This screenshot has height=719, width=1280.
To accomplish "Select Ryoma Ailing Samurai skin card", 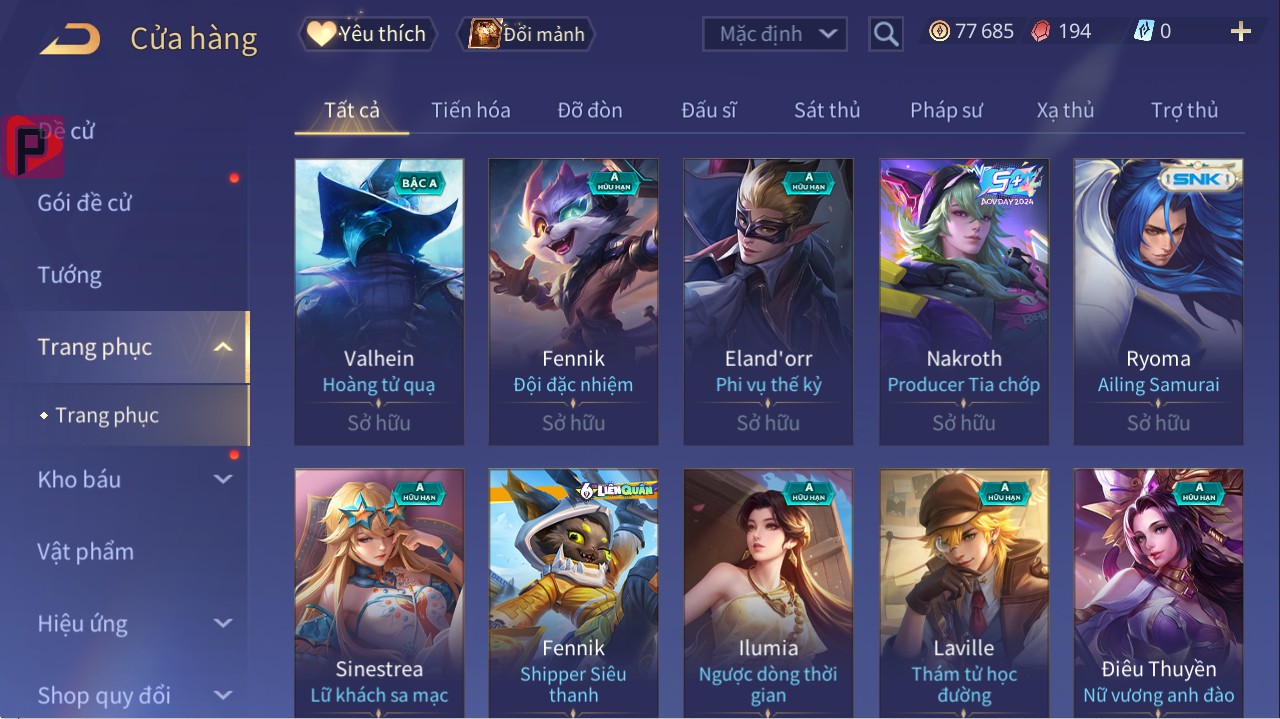I will [x=1159, y=302].
